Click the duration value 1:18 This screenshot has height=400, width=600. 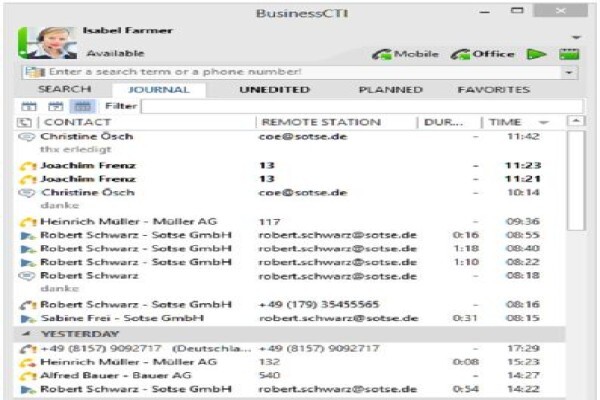tap(466, 249)
